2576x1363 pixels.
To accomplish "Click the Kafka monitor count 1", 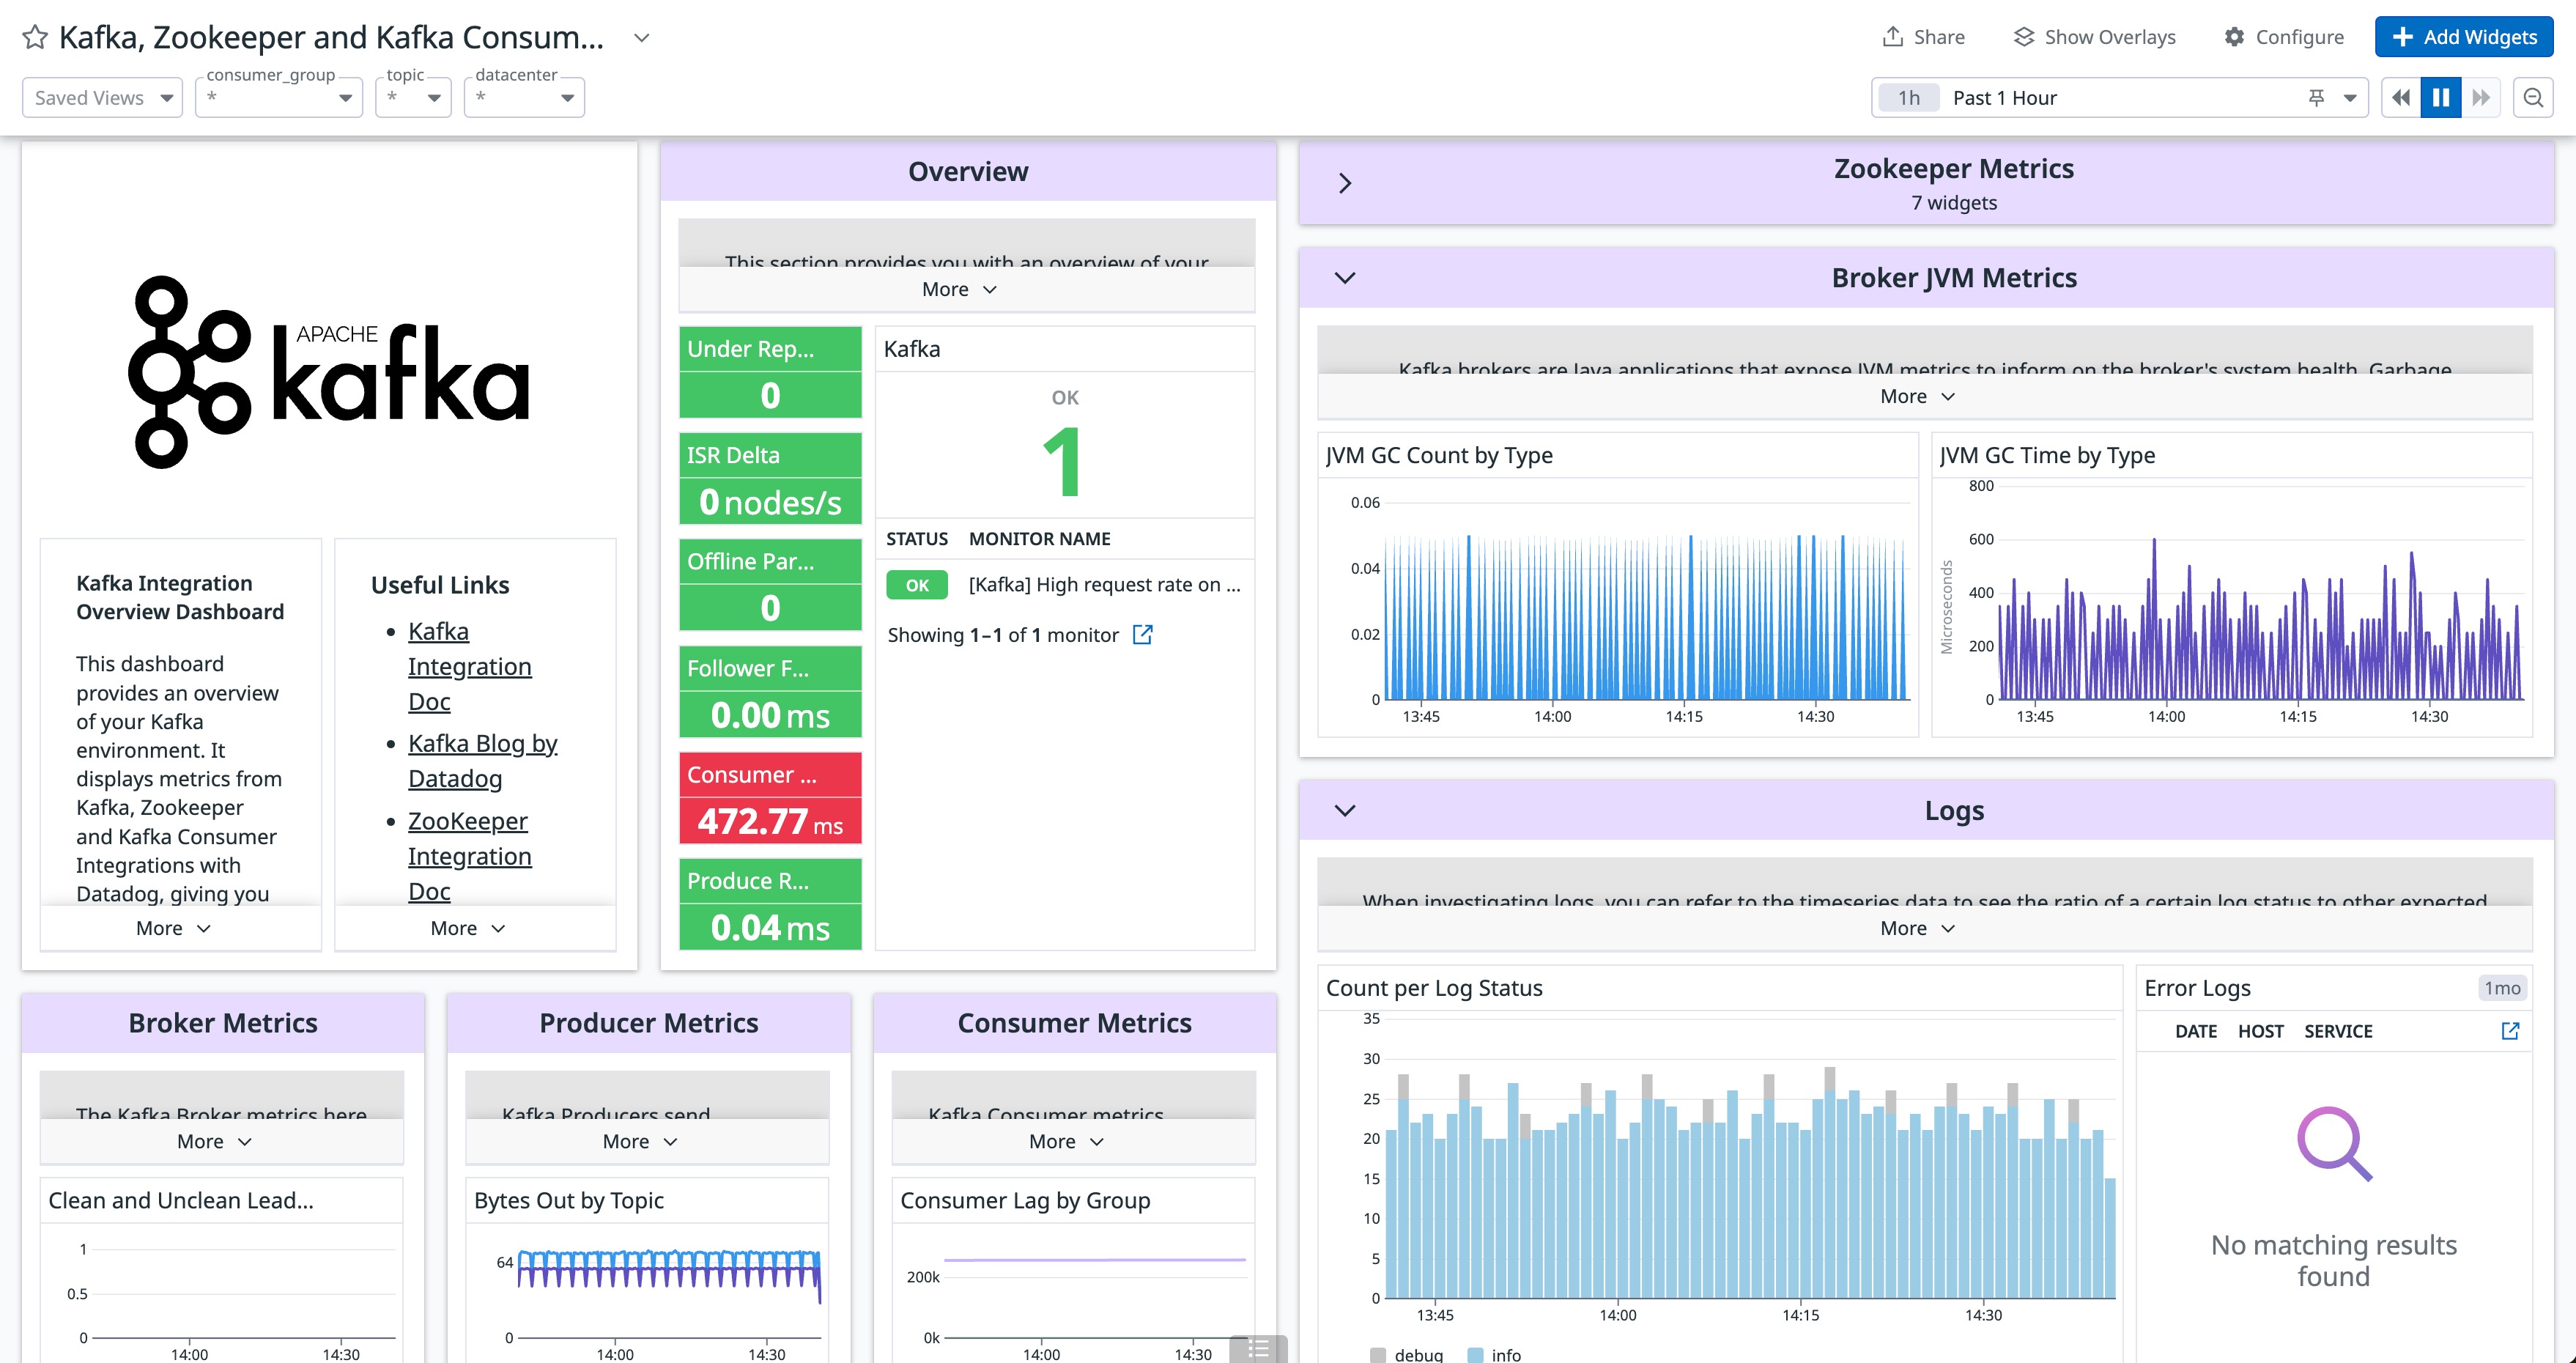I will coord(1064,462).
